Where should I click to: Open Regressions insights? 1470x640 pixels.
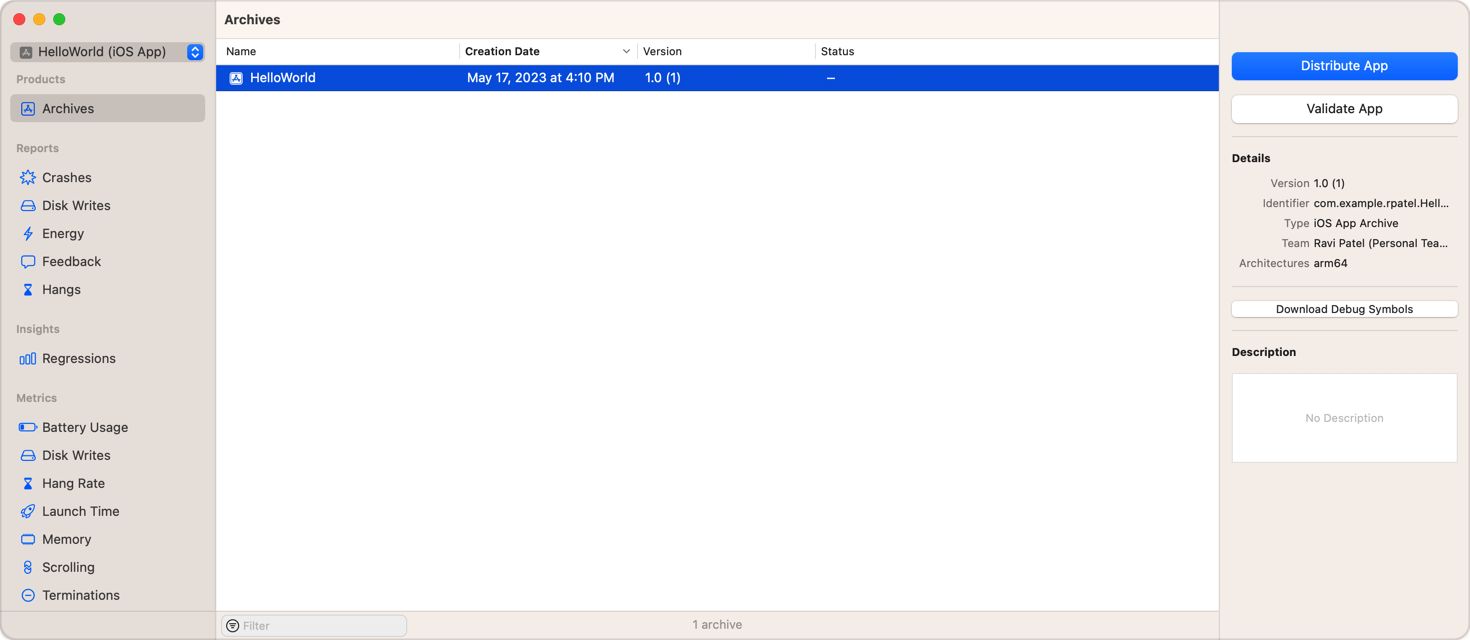[x=108, y=358]
